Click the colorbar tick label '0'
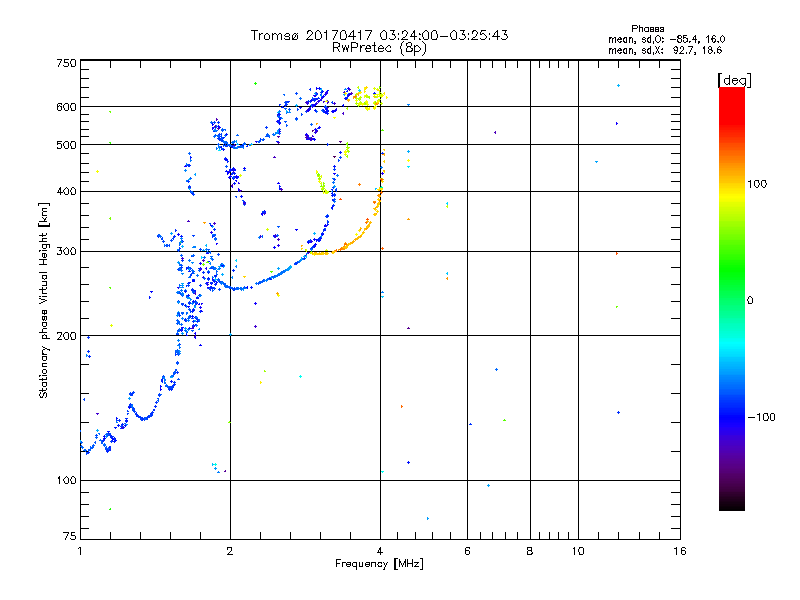This screenshot has height=600, width=800. click(750, 301)
